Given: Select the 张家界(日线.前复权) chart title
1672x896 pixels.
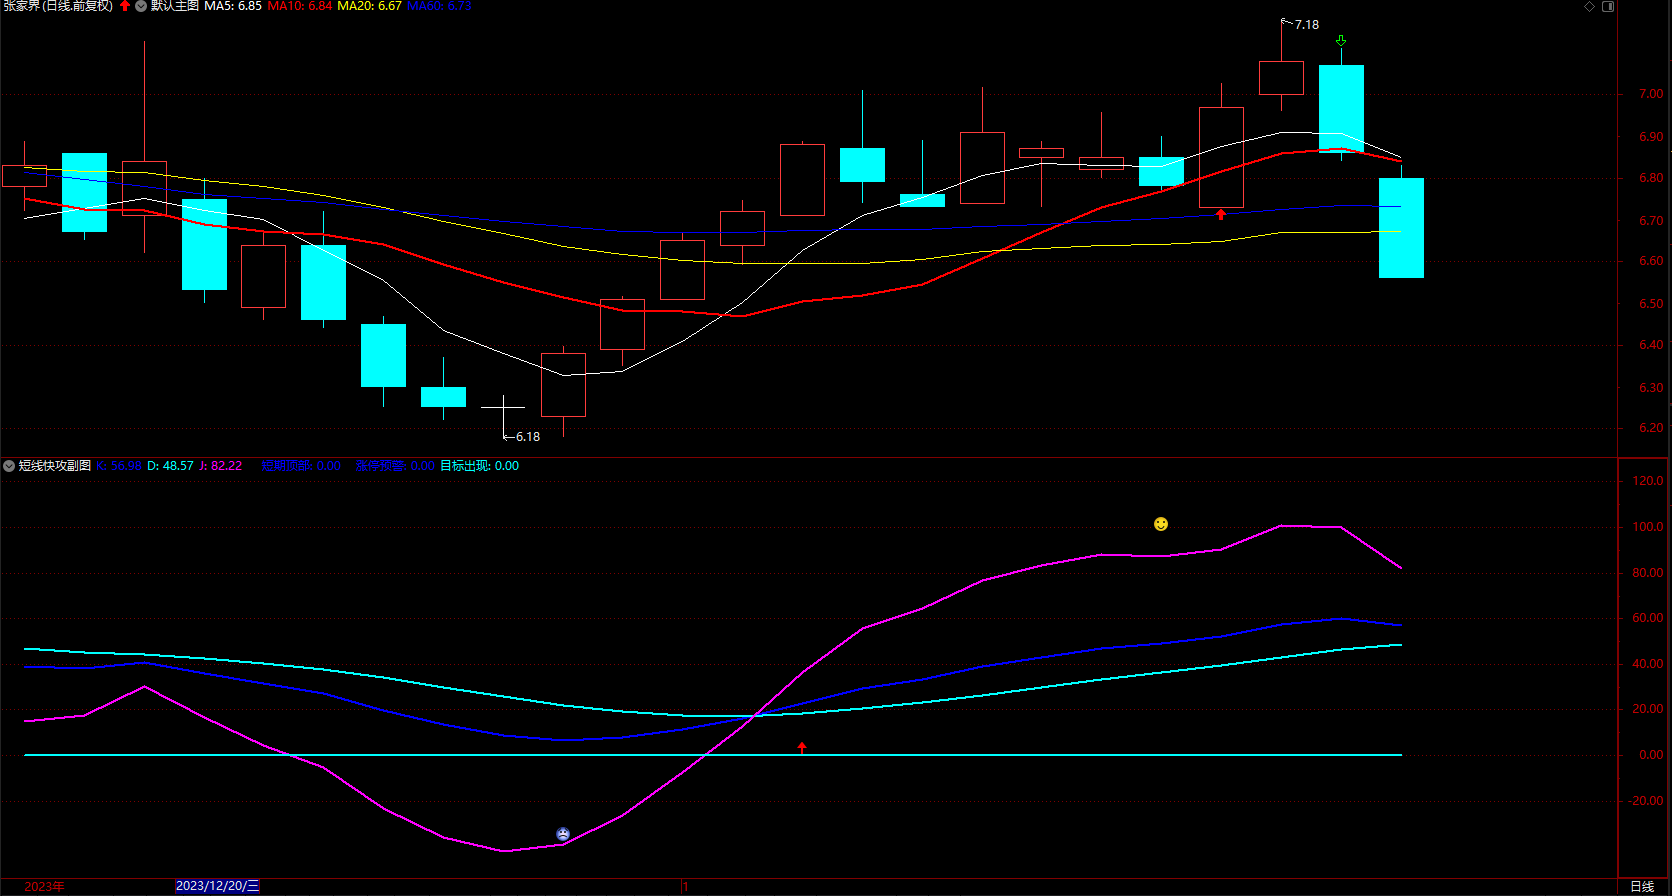Looking at the screenshot, I should pos(58,6).
